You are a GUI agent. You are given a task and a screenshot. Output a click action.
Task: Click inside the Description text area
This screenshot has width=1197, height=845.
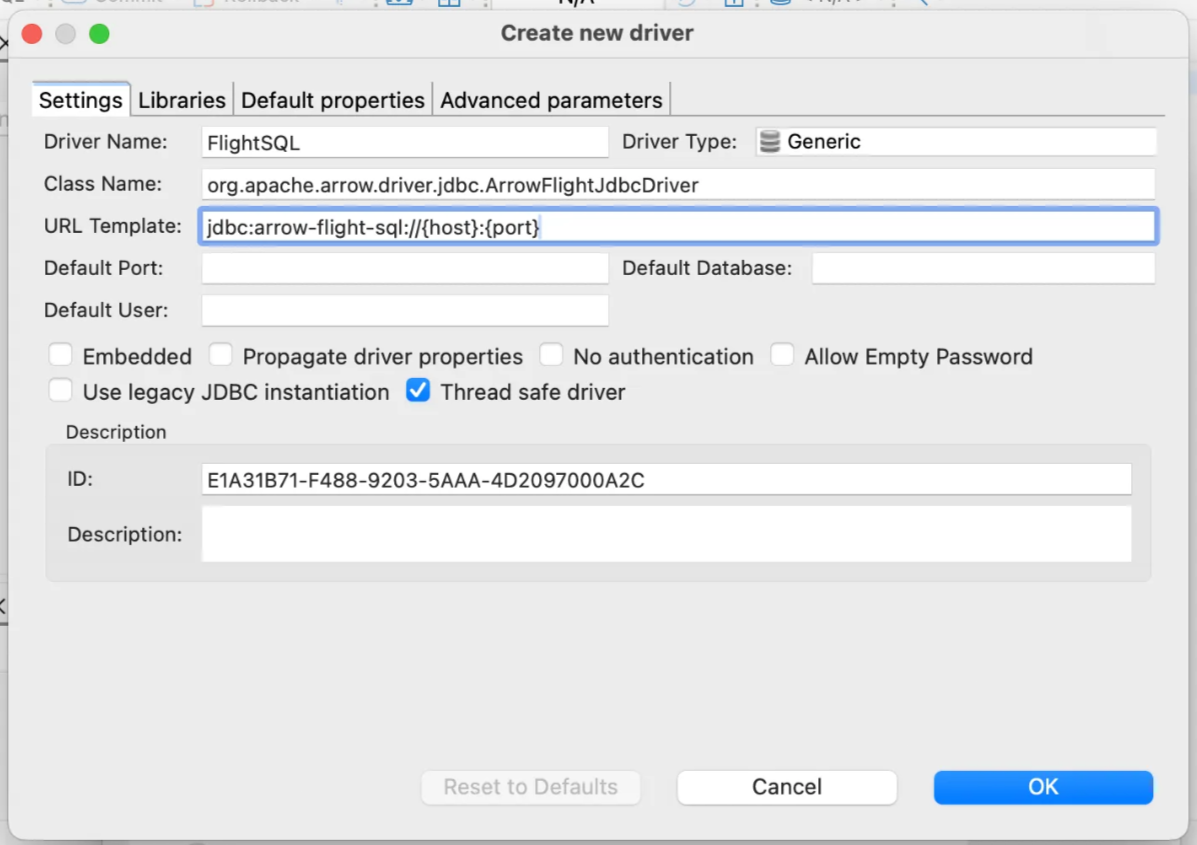pyautogui.click(x=666, y=534)
